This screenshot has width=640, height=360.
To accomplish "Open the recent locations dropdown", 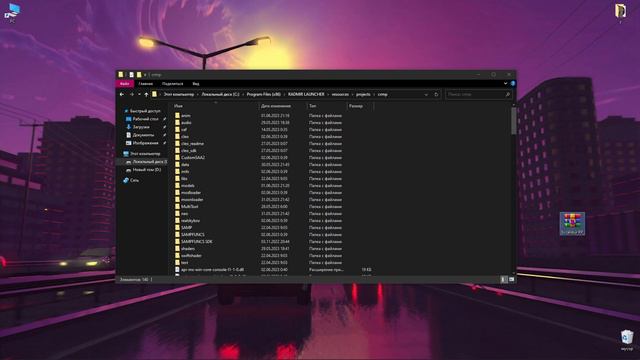I will click(139, 94).
